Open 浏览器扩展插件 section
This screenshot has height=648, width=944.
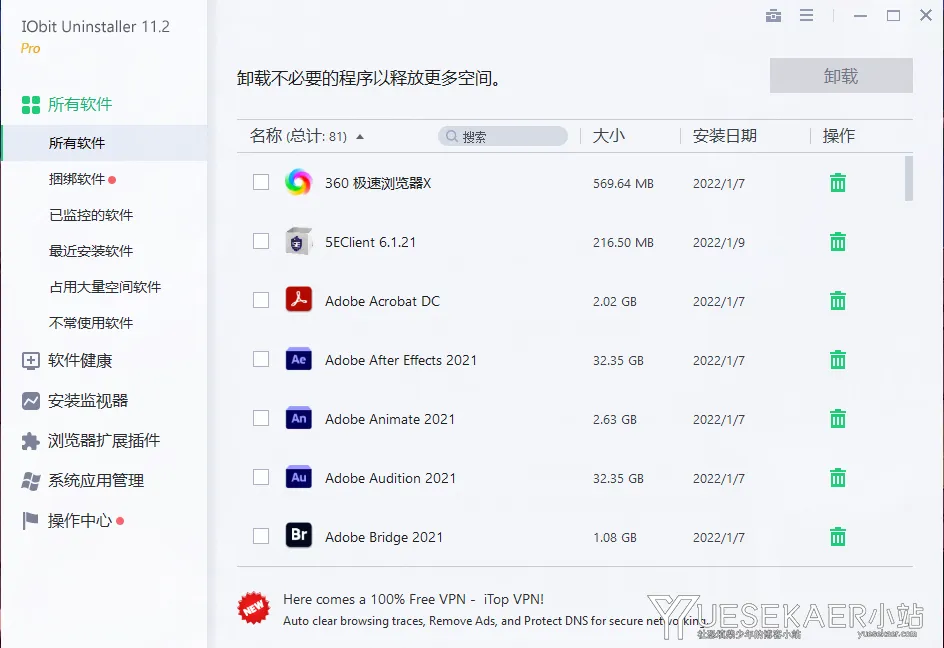(90, 440)
